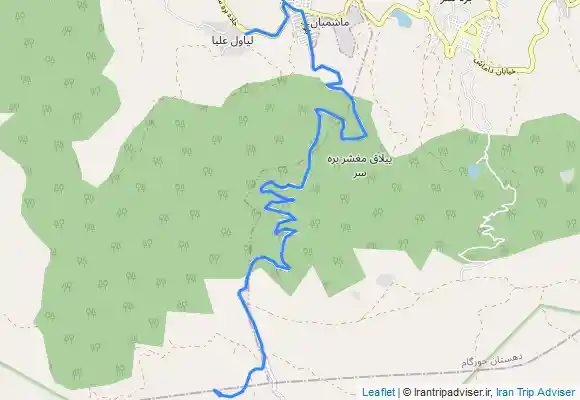Screen dimensions: 580x400
Task: Click the دهستان جورگام district label
Action: [x=492, y=360]
